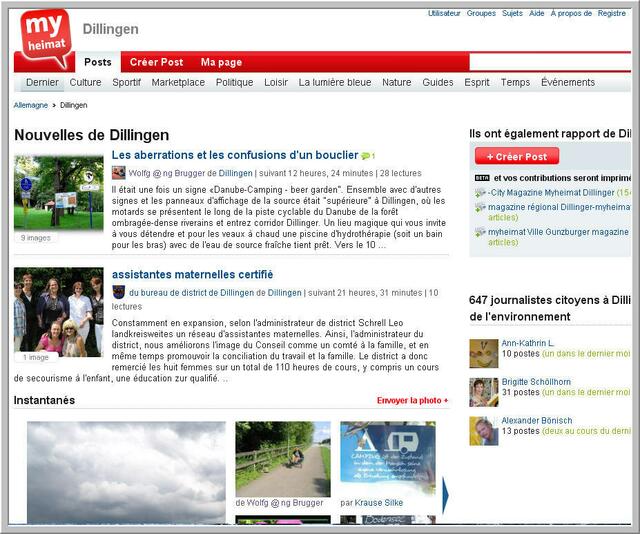Open myheimat Ville Gunzburger magazine link
The height and width of the screenshot is (534, 640).
click(x=558, y=232)
